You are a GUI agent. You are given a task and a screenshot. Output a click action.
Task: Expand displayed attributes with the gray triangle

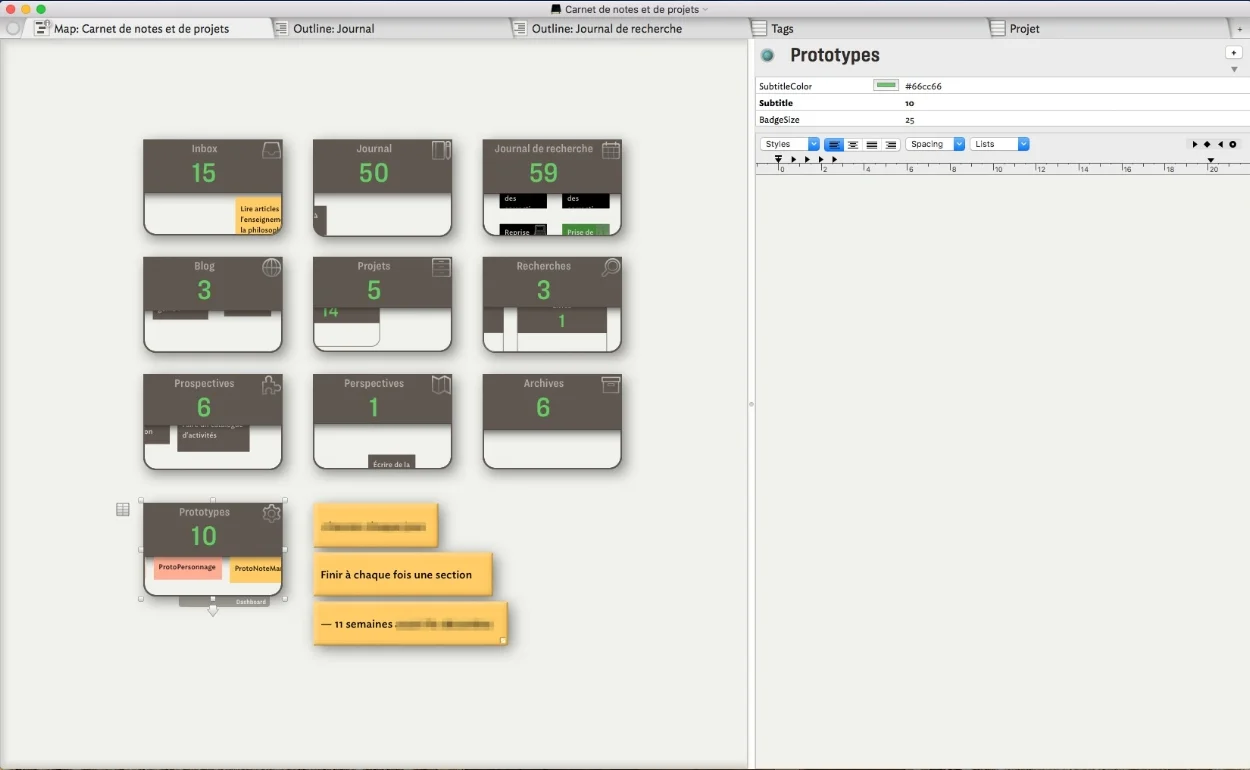(x=1234, y=70)
